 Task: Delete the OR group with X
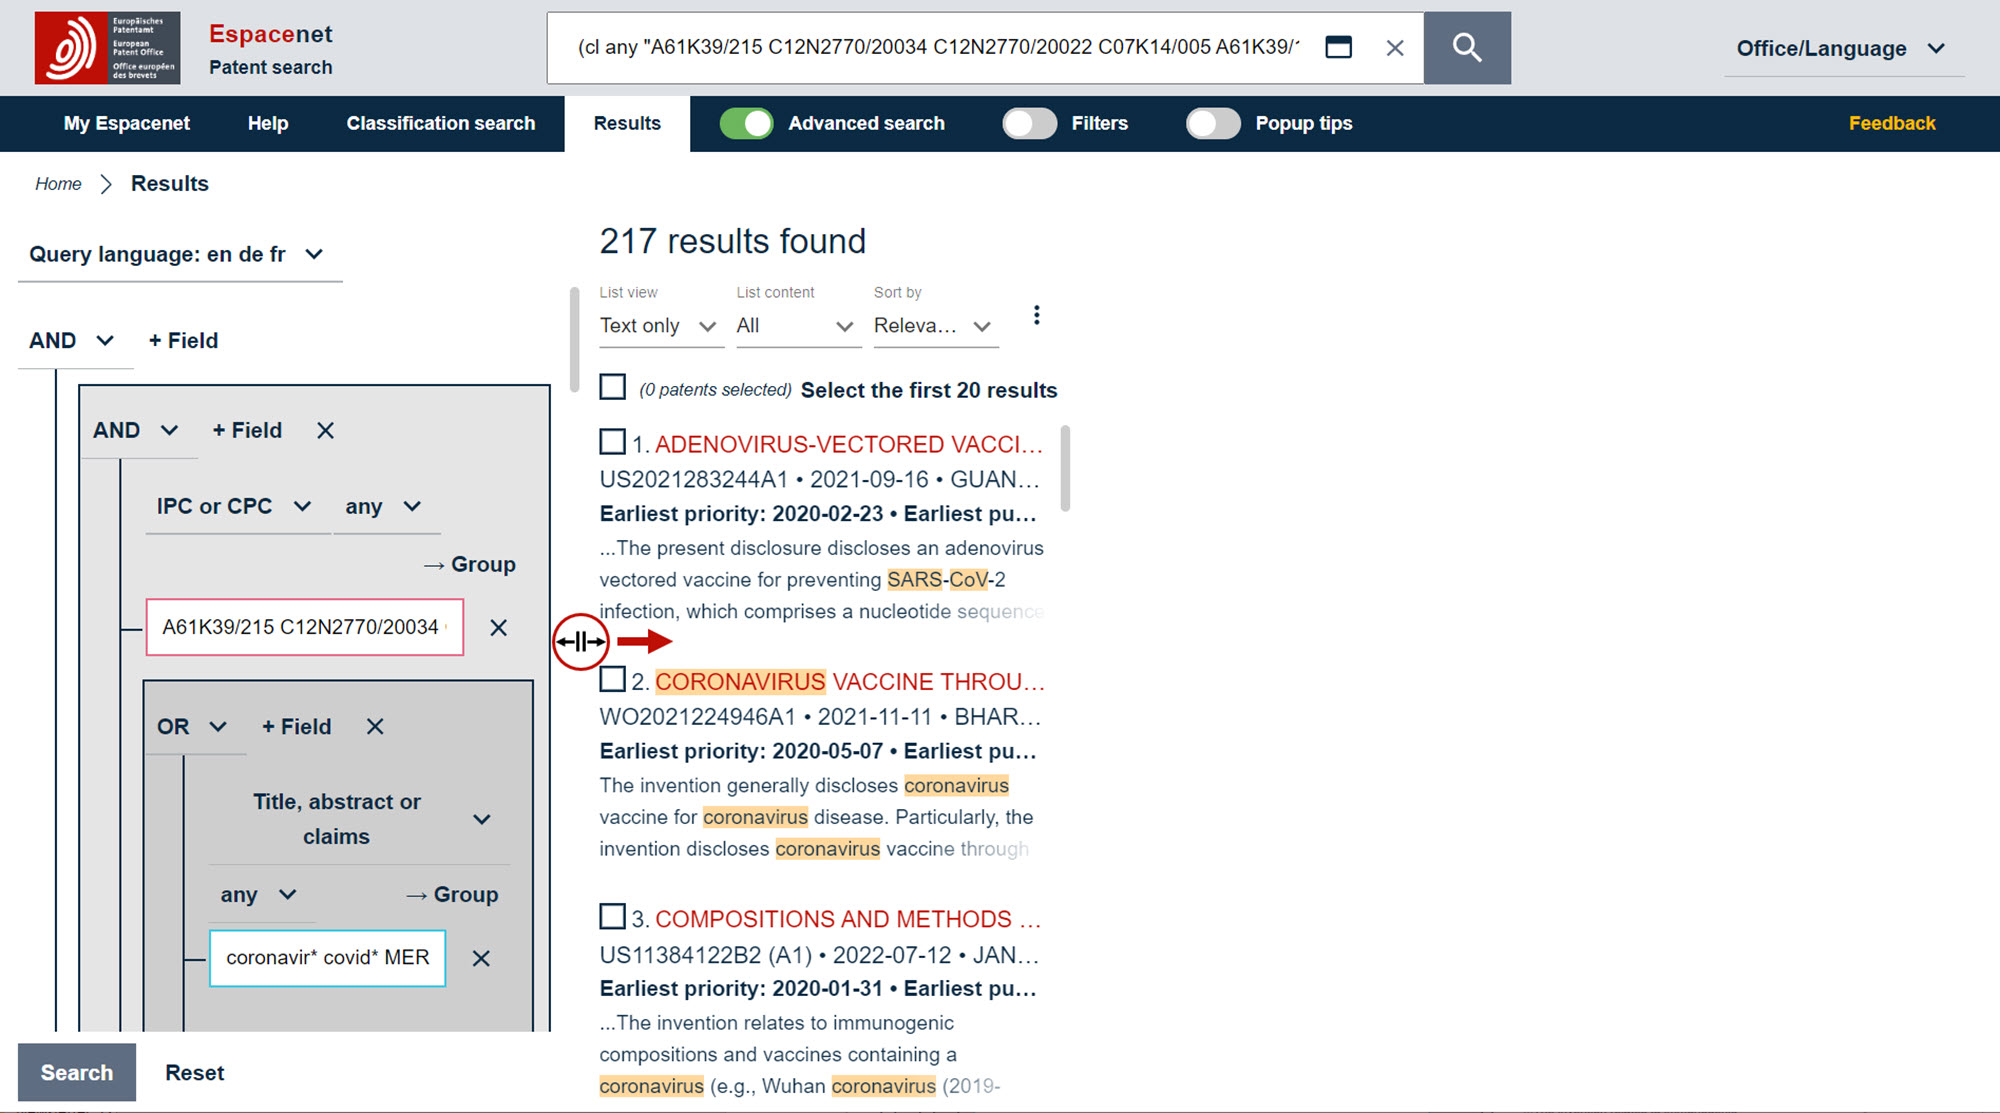(x=375, y=727)
